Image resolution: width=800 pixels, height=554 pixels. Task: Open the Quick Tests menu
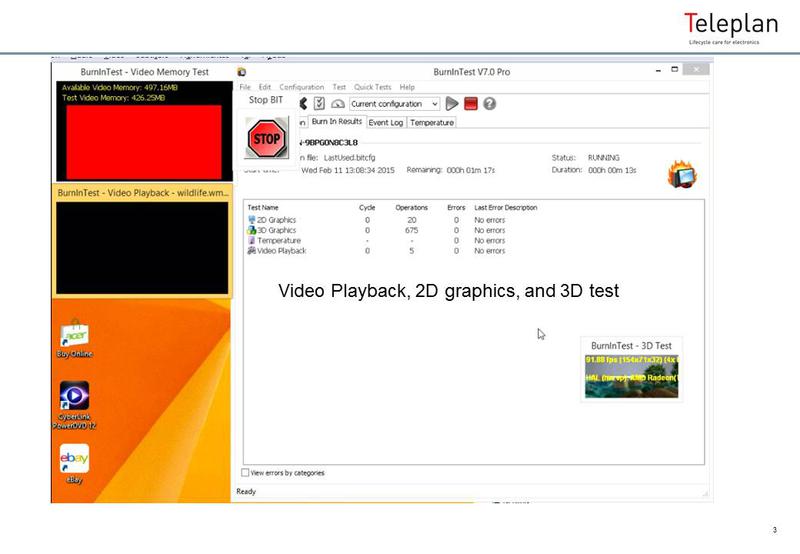[x=372, y=87]
